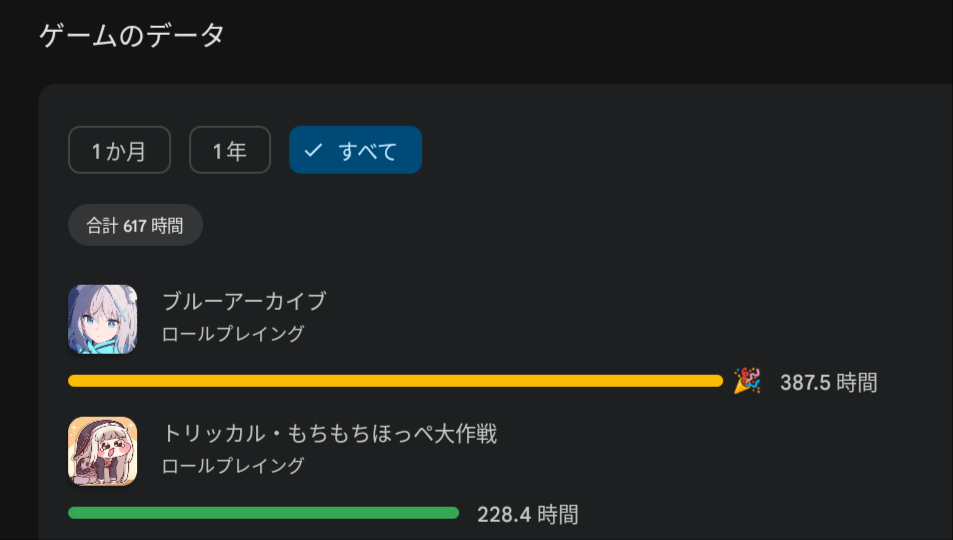Click the 387.5 時間 playtime value
Viewport: 953px width, 540px height.
[828, 382]
